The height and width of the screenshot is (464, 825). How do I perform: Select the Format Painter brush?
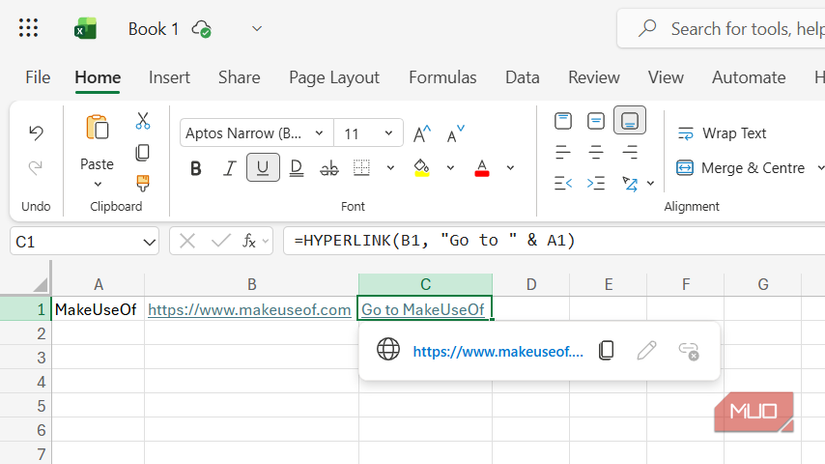pyautogui.click(x=143, y=184)
